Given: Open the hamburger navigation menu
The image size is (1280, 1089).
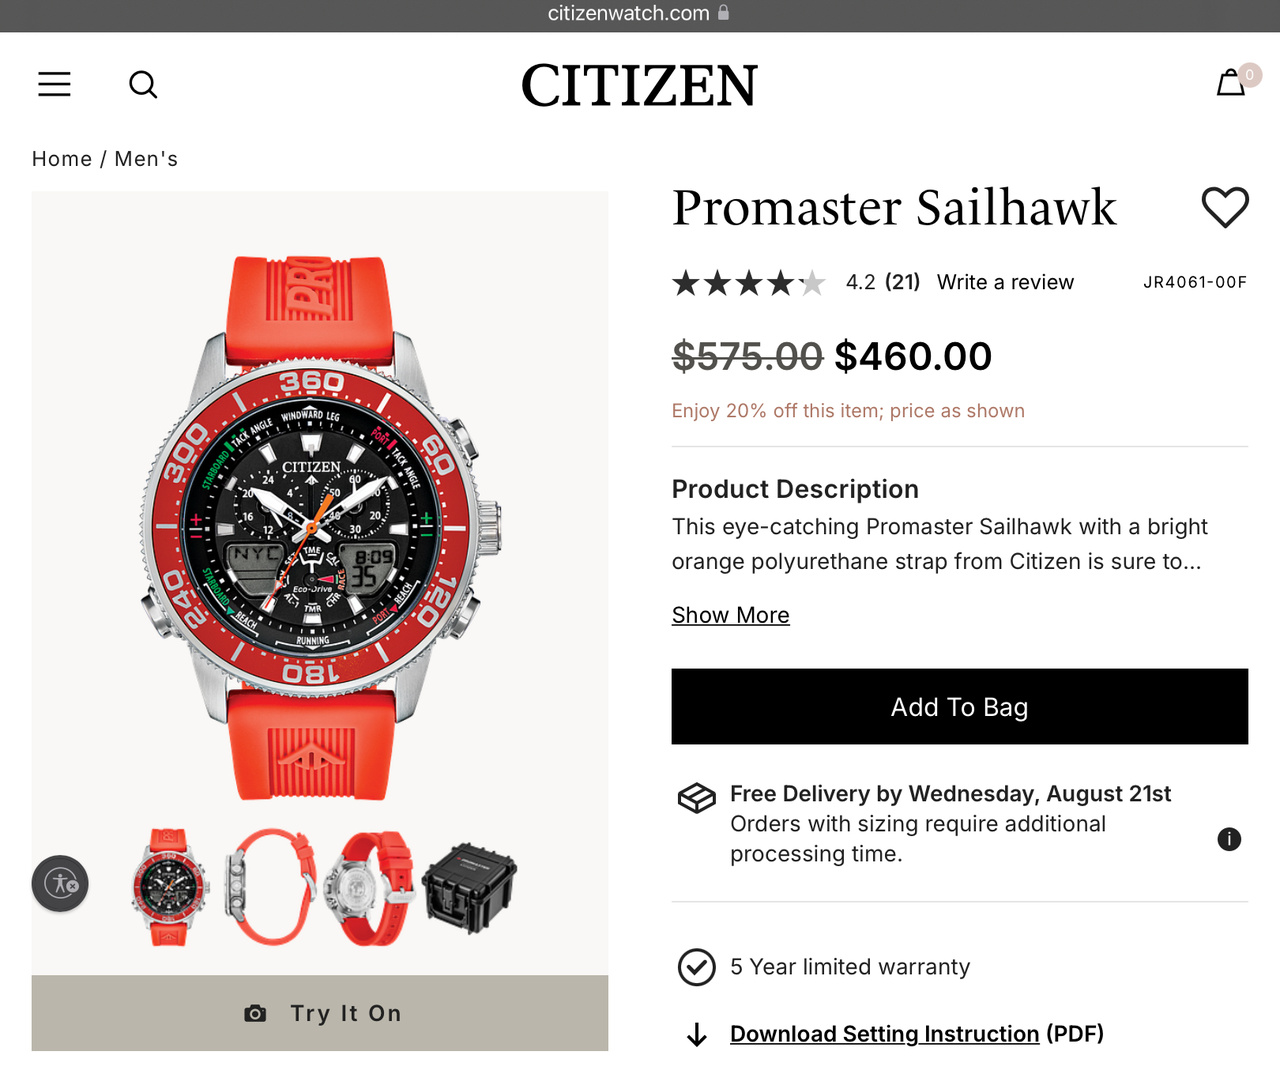Looking at the screenshot, I should 54,84.
